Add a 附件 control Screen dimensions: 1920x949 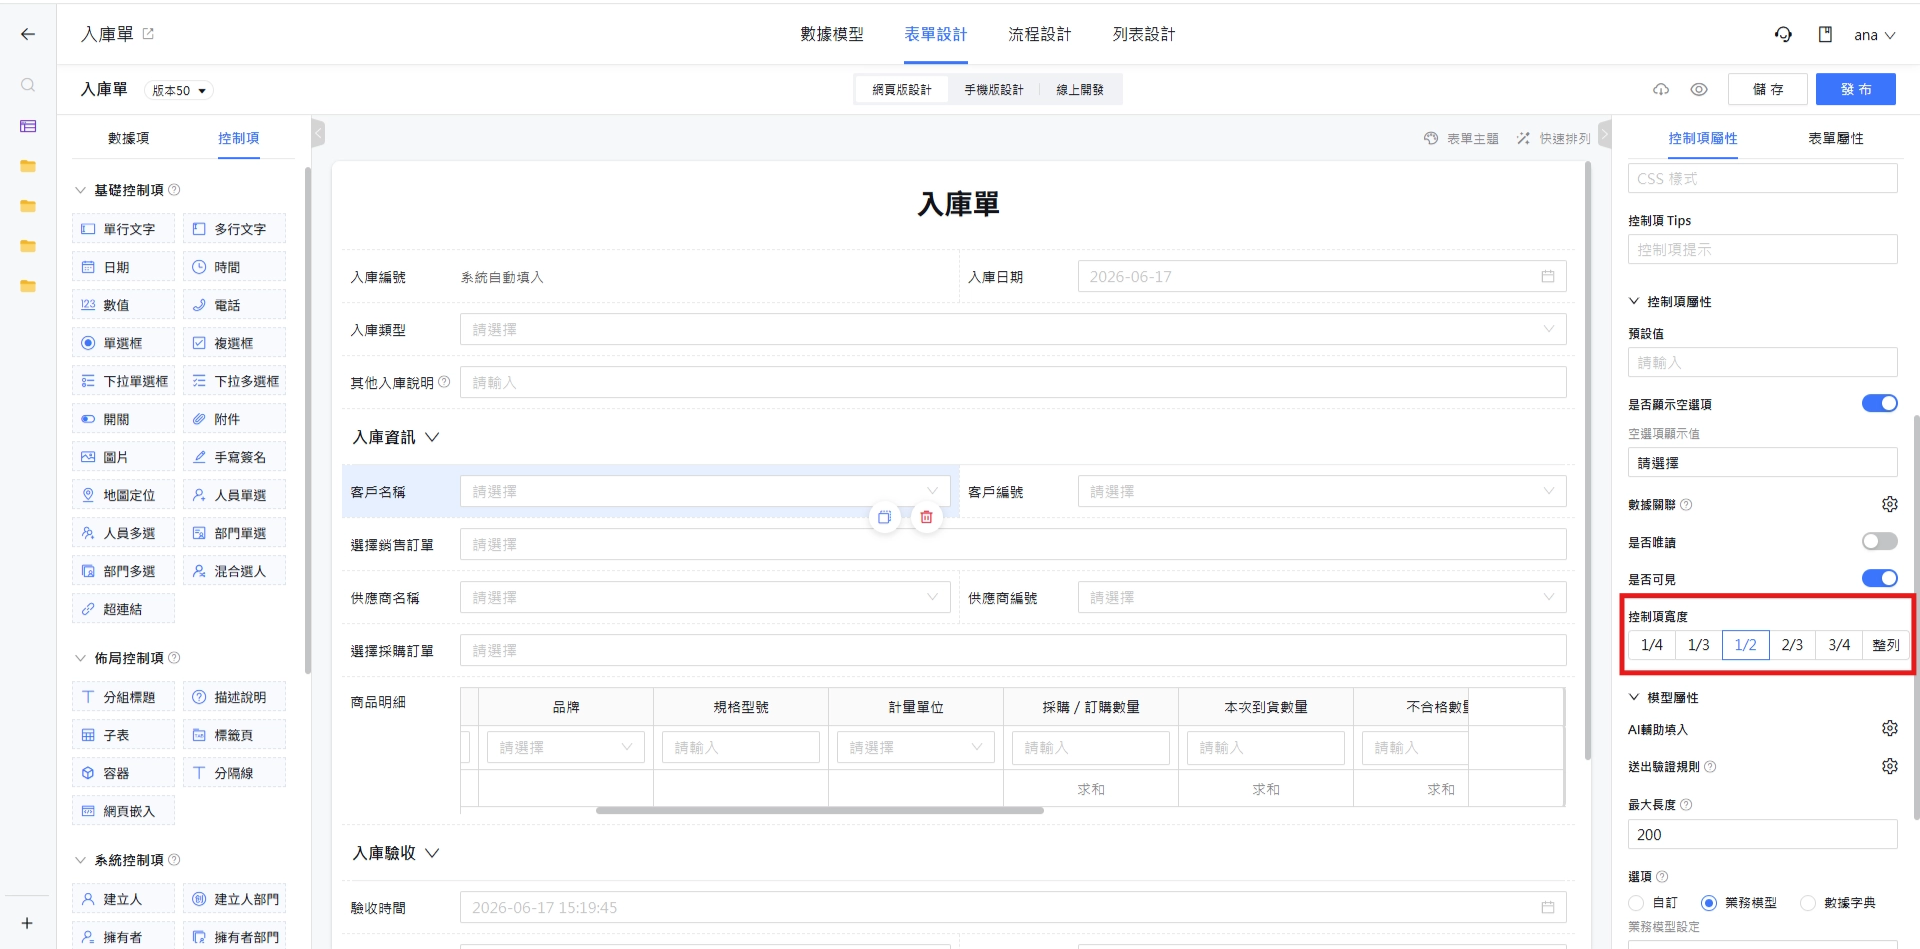(234, 419)
